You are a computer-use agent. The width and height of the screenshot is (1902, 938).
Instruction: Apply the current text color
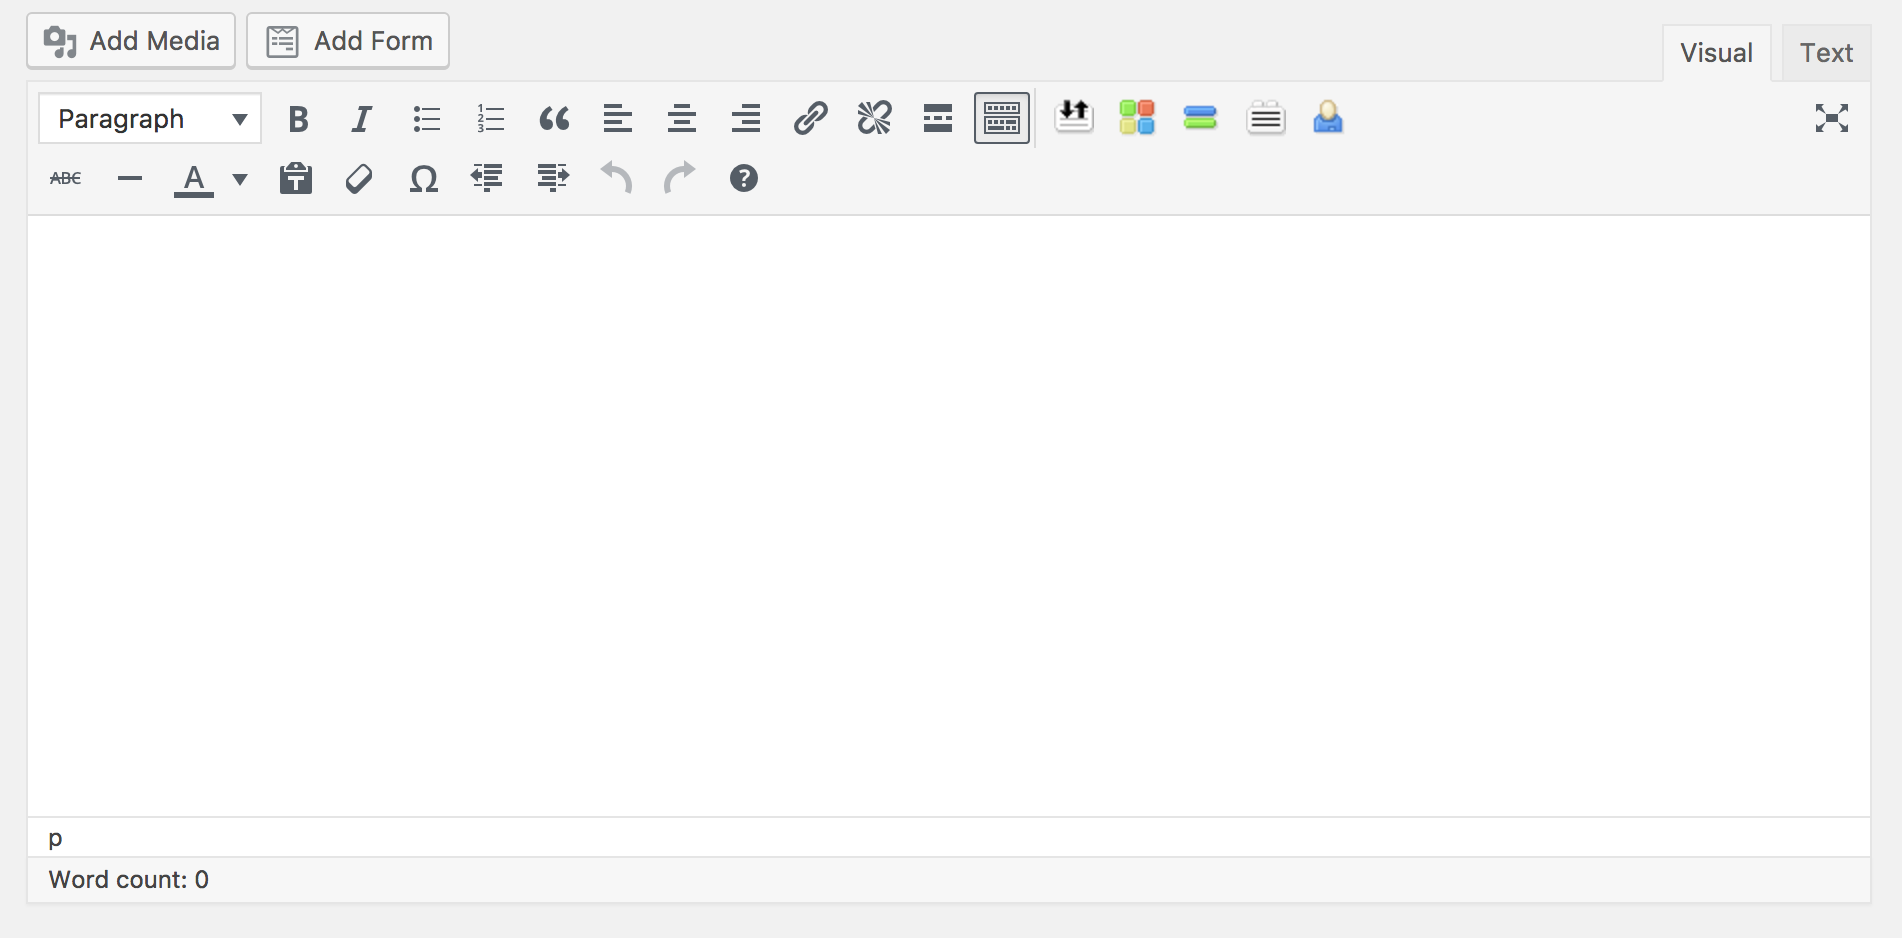click(x=194, y=179)
